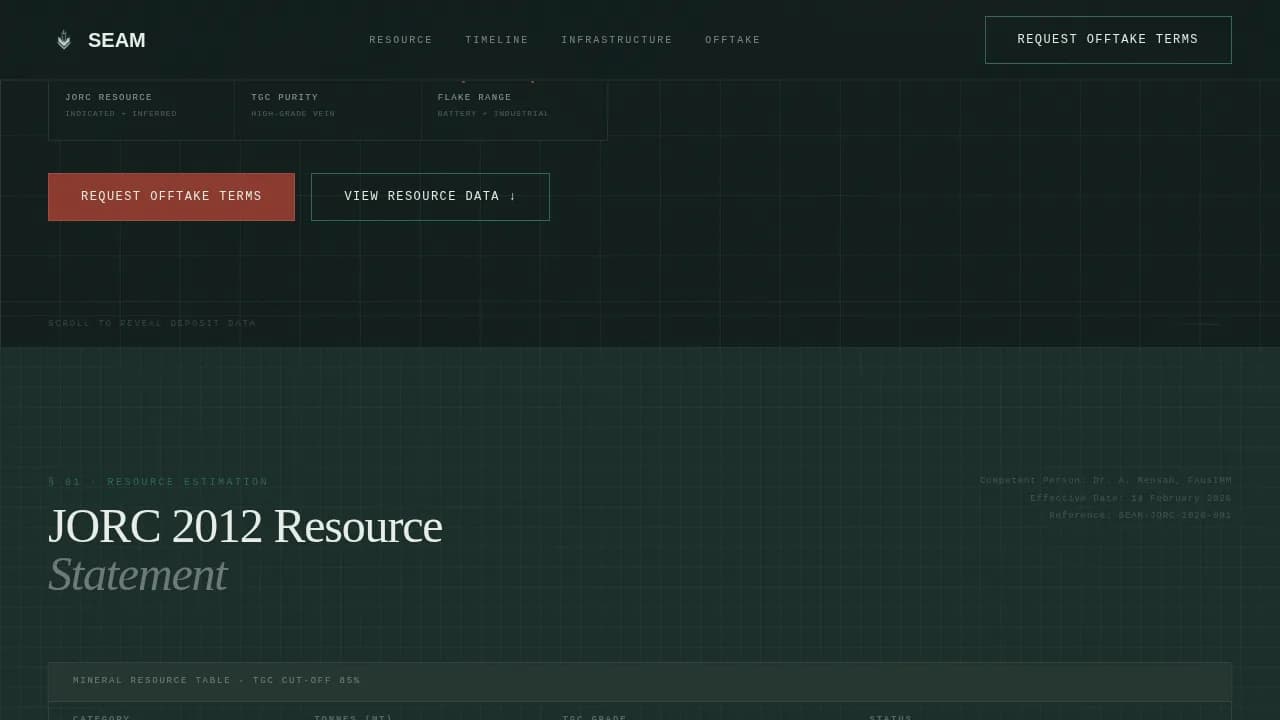Viewport: 1280px width, 720px height.
Task: Click the Scroll to Reveal Deposit Data text
Action: click(152, 324)
